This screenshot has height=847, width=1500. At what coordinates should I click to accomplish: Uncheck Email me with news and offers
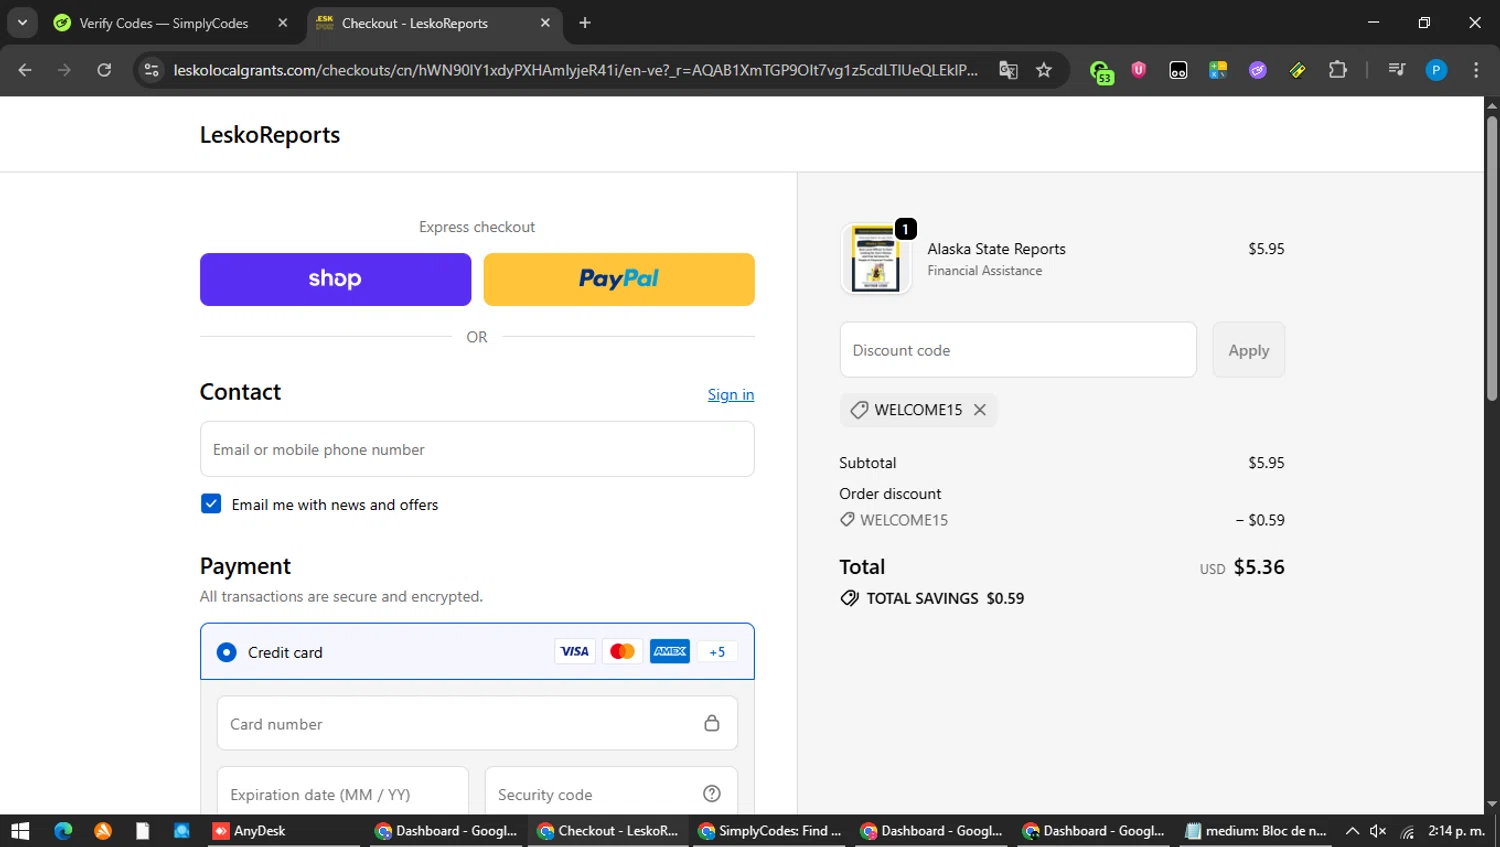[x=211, y=504]
